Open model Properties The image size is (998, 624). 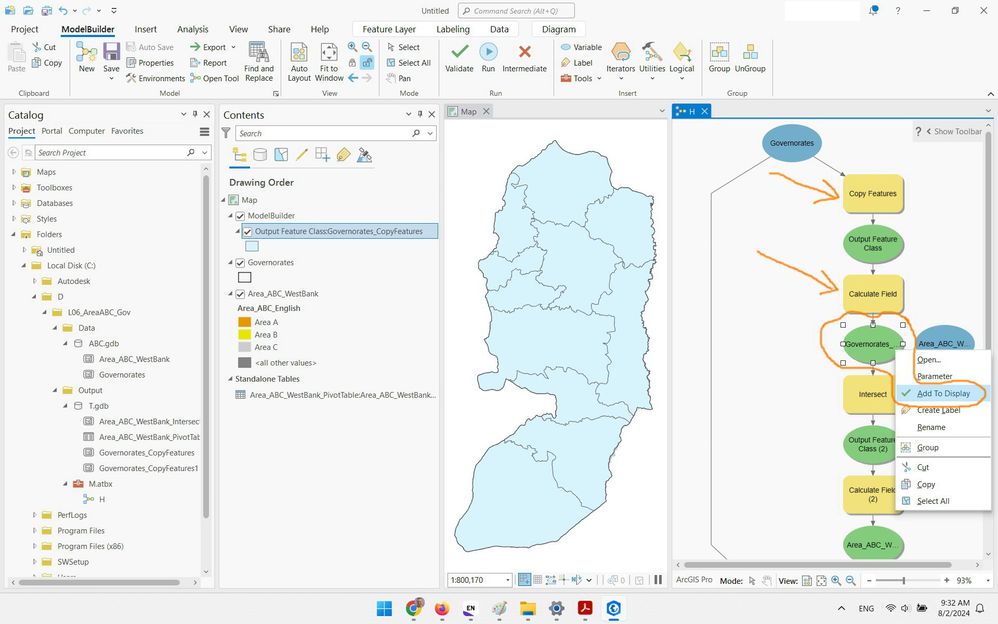point(150,62)
